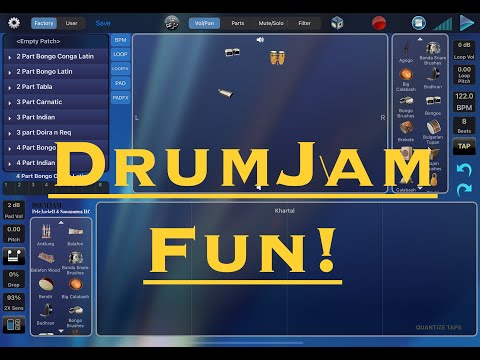This screenshot has width=480, height=360.
Task: Select the bongos icon in the mixer field
Action: coord(232,52)
